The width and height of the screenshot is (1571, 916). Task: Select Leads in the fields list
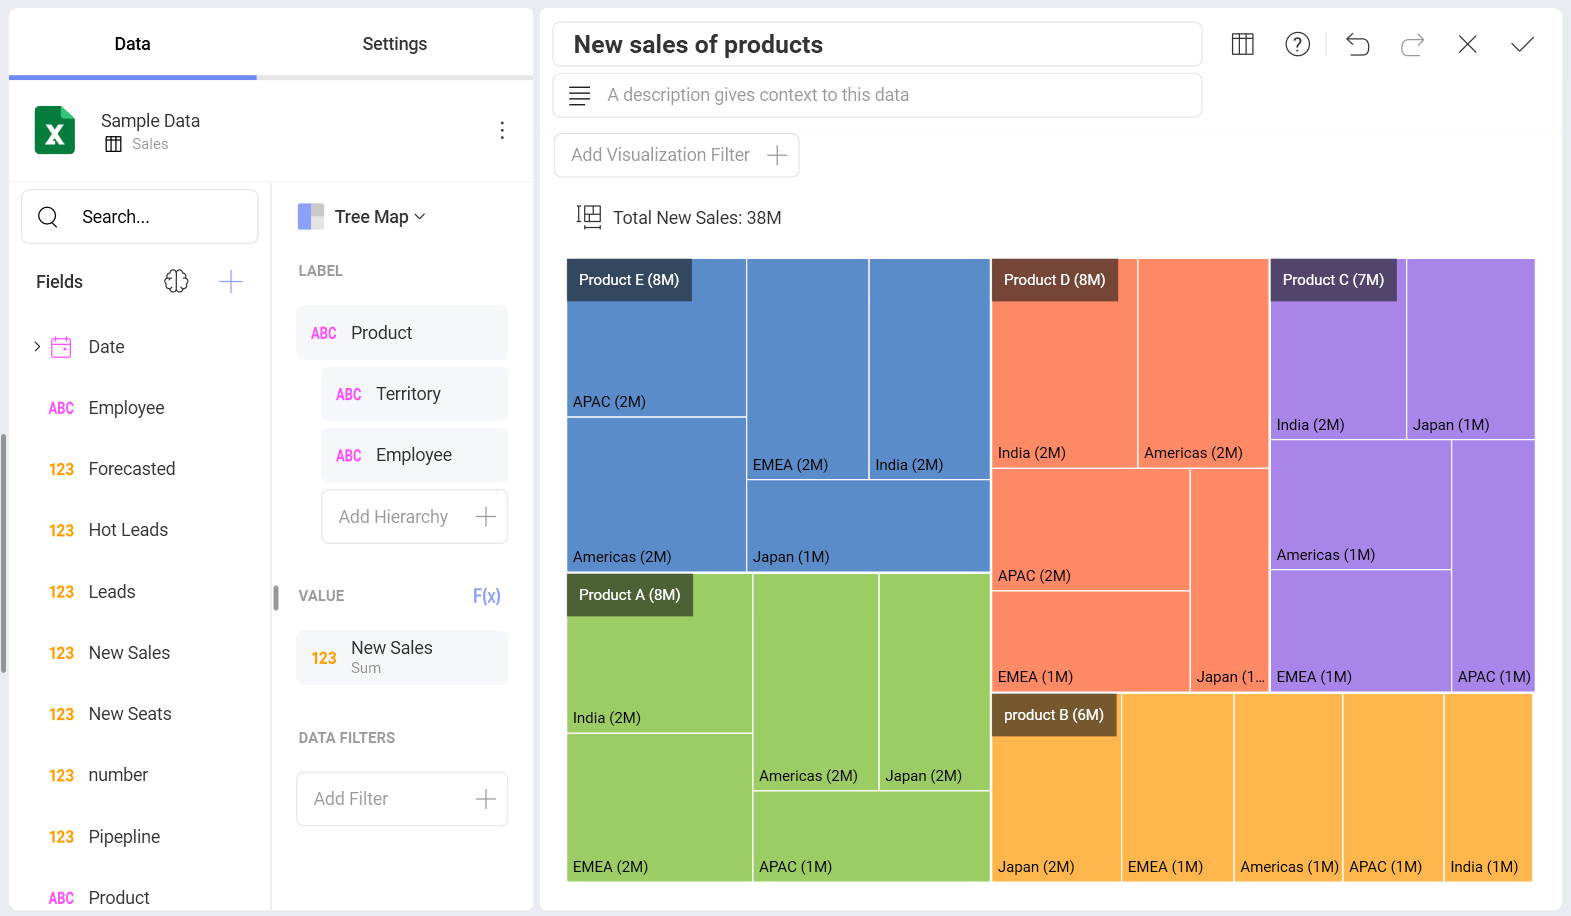[112, 592]
